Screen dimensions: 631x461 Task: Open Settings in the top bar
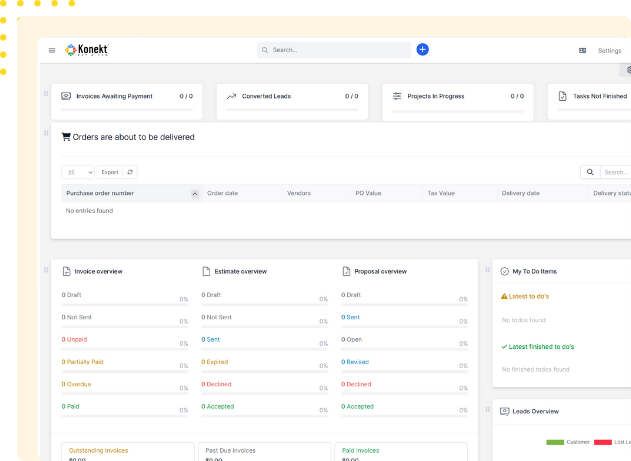609,50
